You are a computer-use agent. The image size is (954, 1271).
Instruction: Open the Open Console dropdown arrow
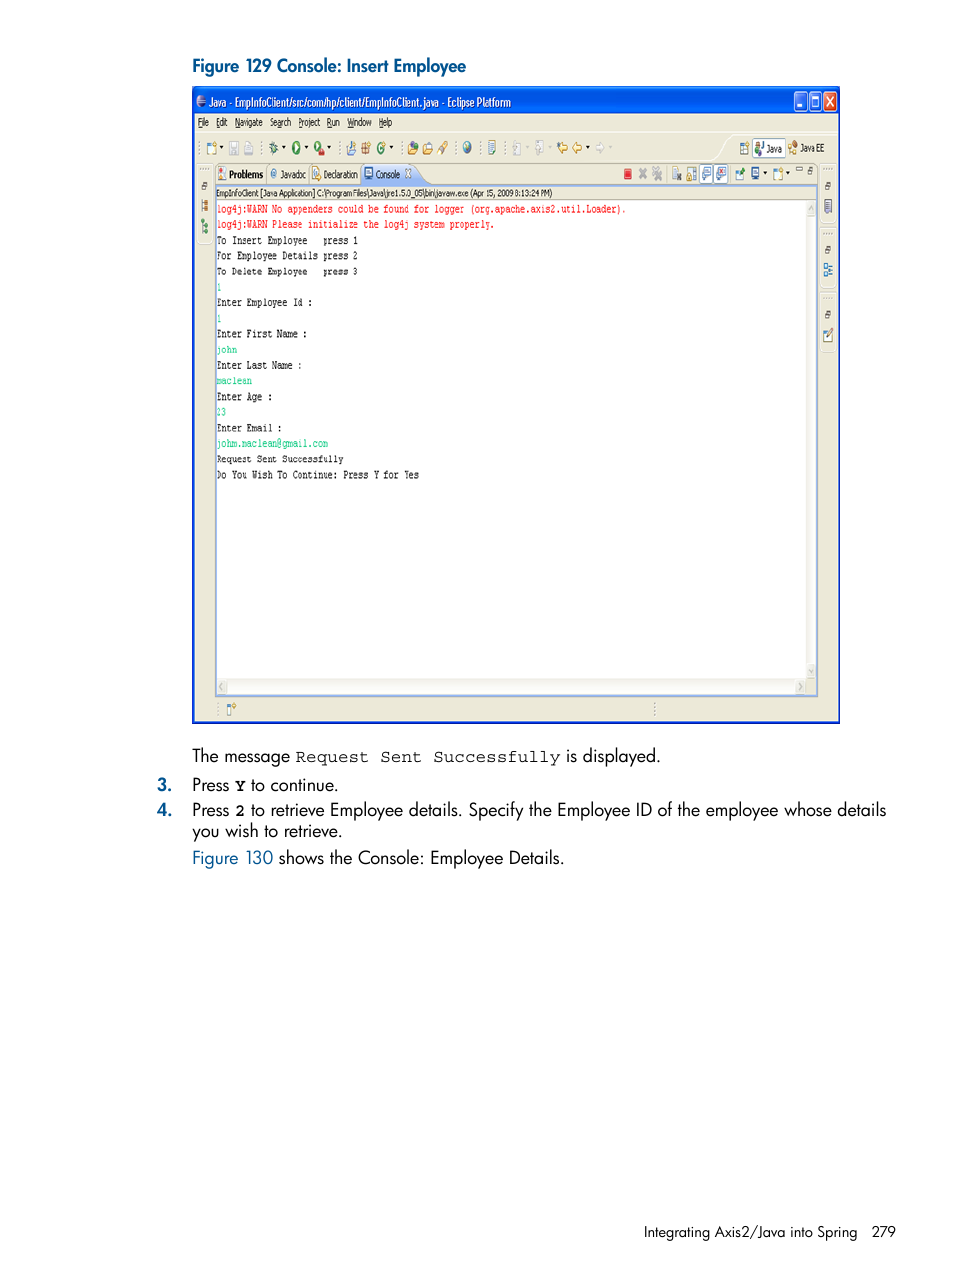(x=788, y=173)
